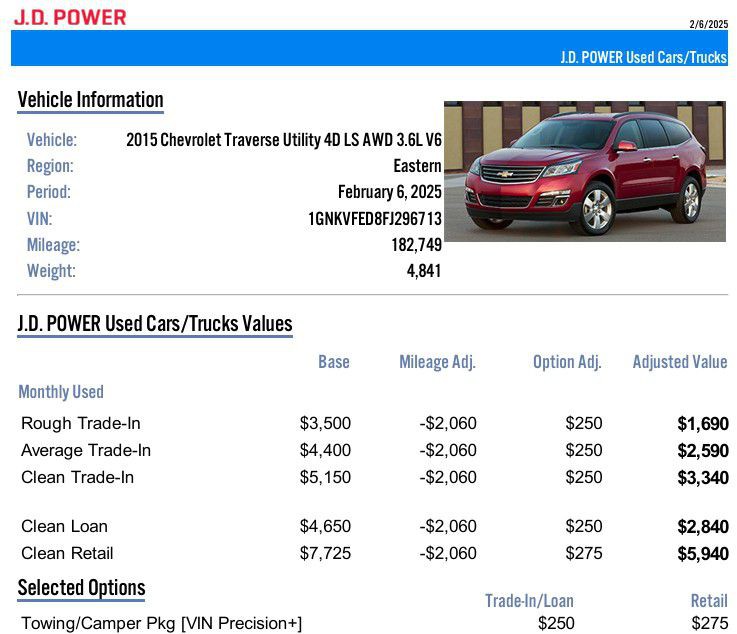Click Clean Trade-In adjusted value $3,340
737x634 pixels.
pos(703,478)
